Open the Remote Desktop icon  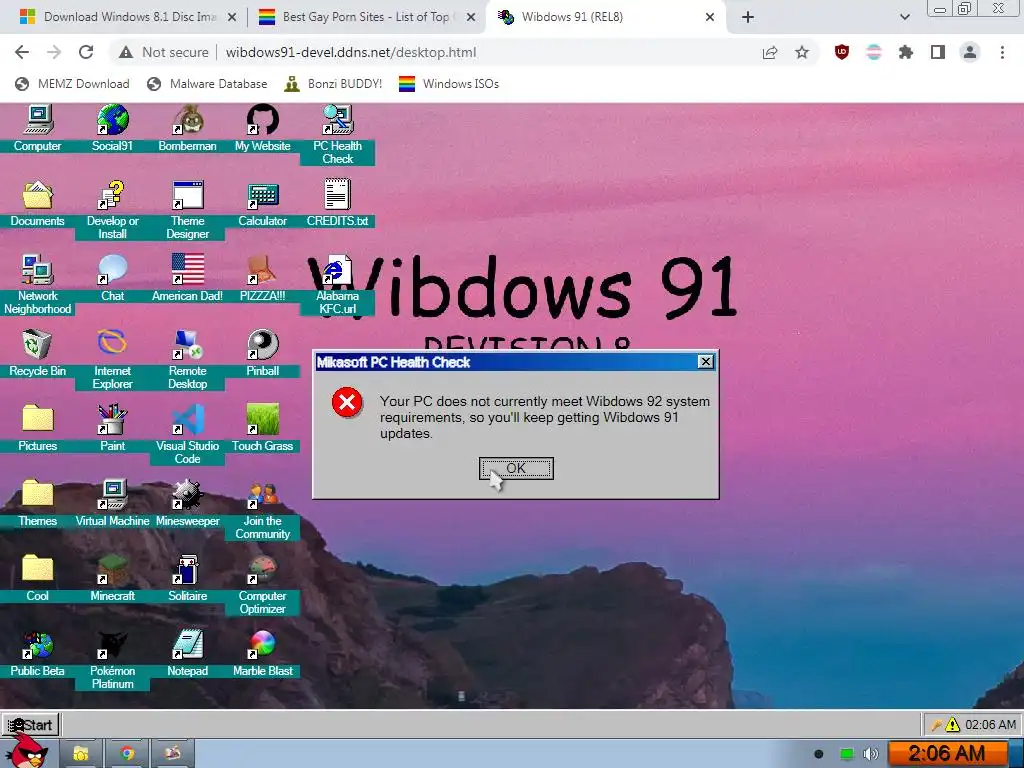187,359
